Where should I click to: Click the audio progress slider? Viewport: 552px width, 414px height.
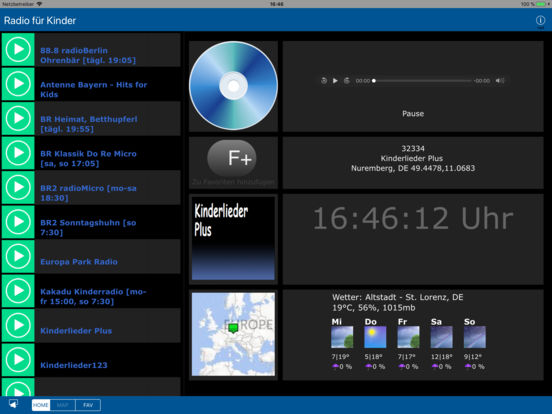[x=422, y=81]
